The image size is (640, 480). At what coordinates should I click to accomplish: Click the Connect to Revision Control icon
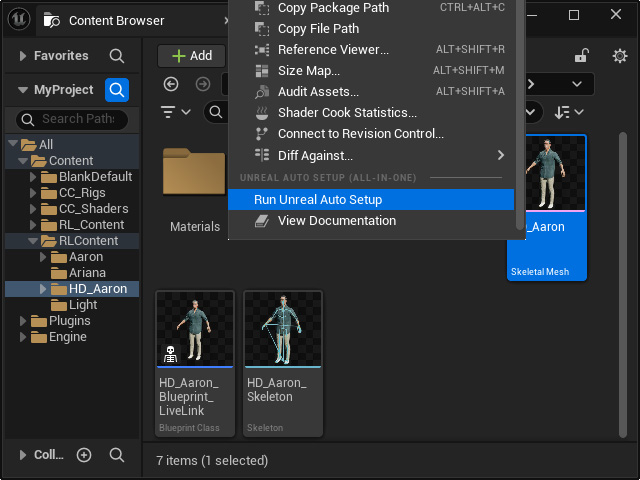pyautogui.click(x=262, y=134)
